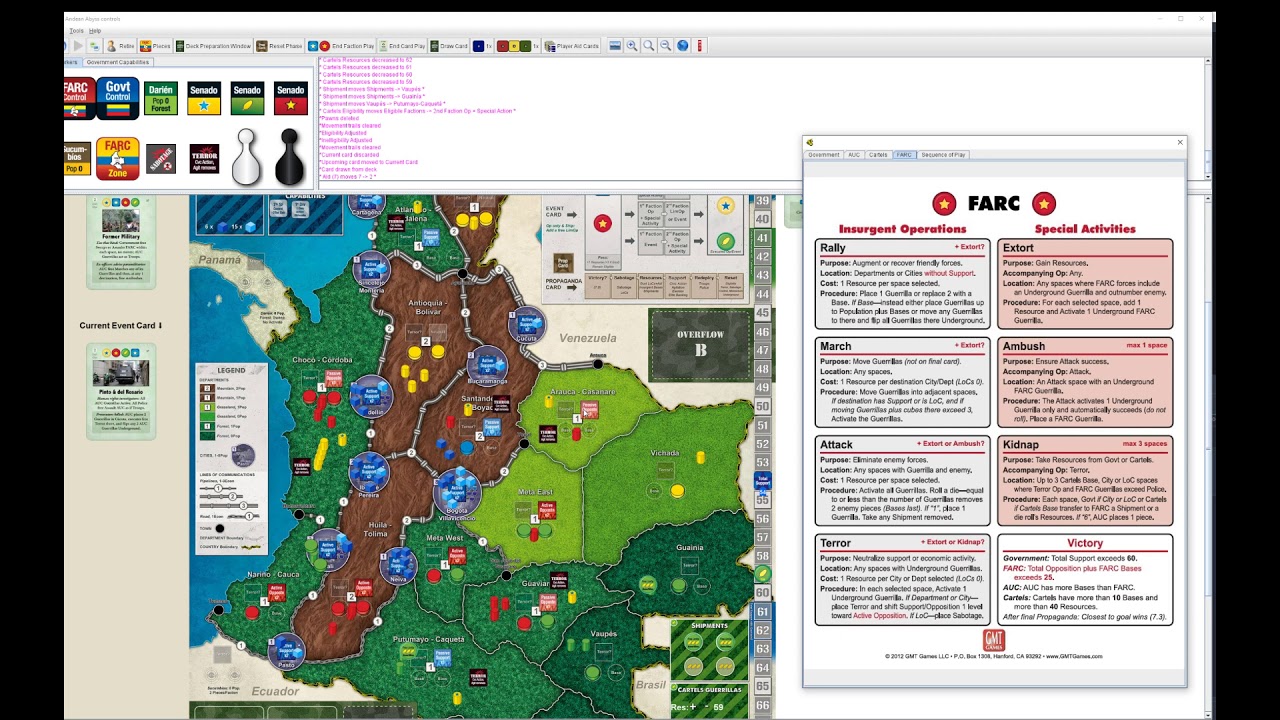Screen dimensions: 1280x720
Task: Click the Cúcuta city circle
Action: pos(527,323)
